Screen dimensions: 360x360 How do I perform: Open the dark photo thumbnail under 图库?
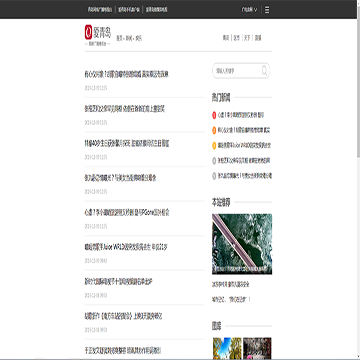coord(257,348)
